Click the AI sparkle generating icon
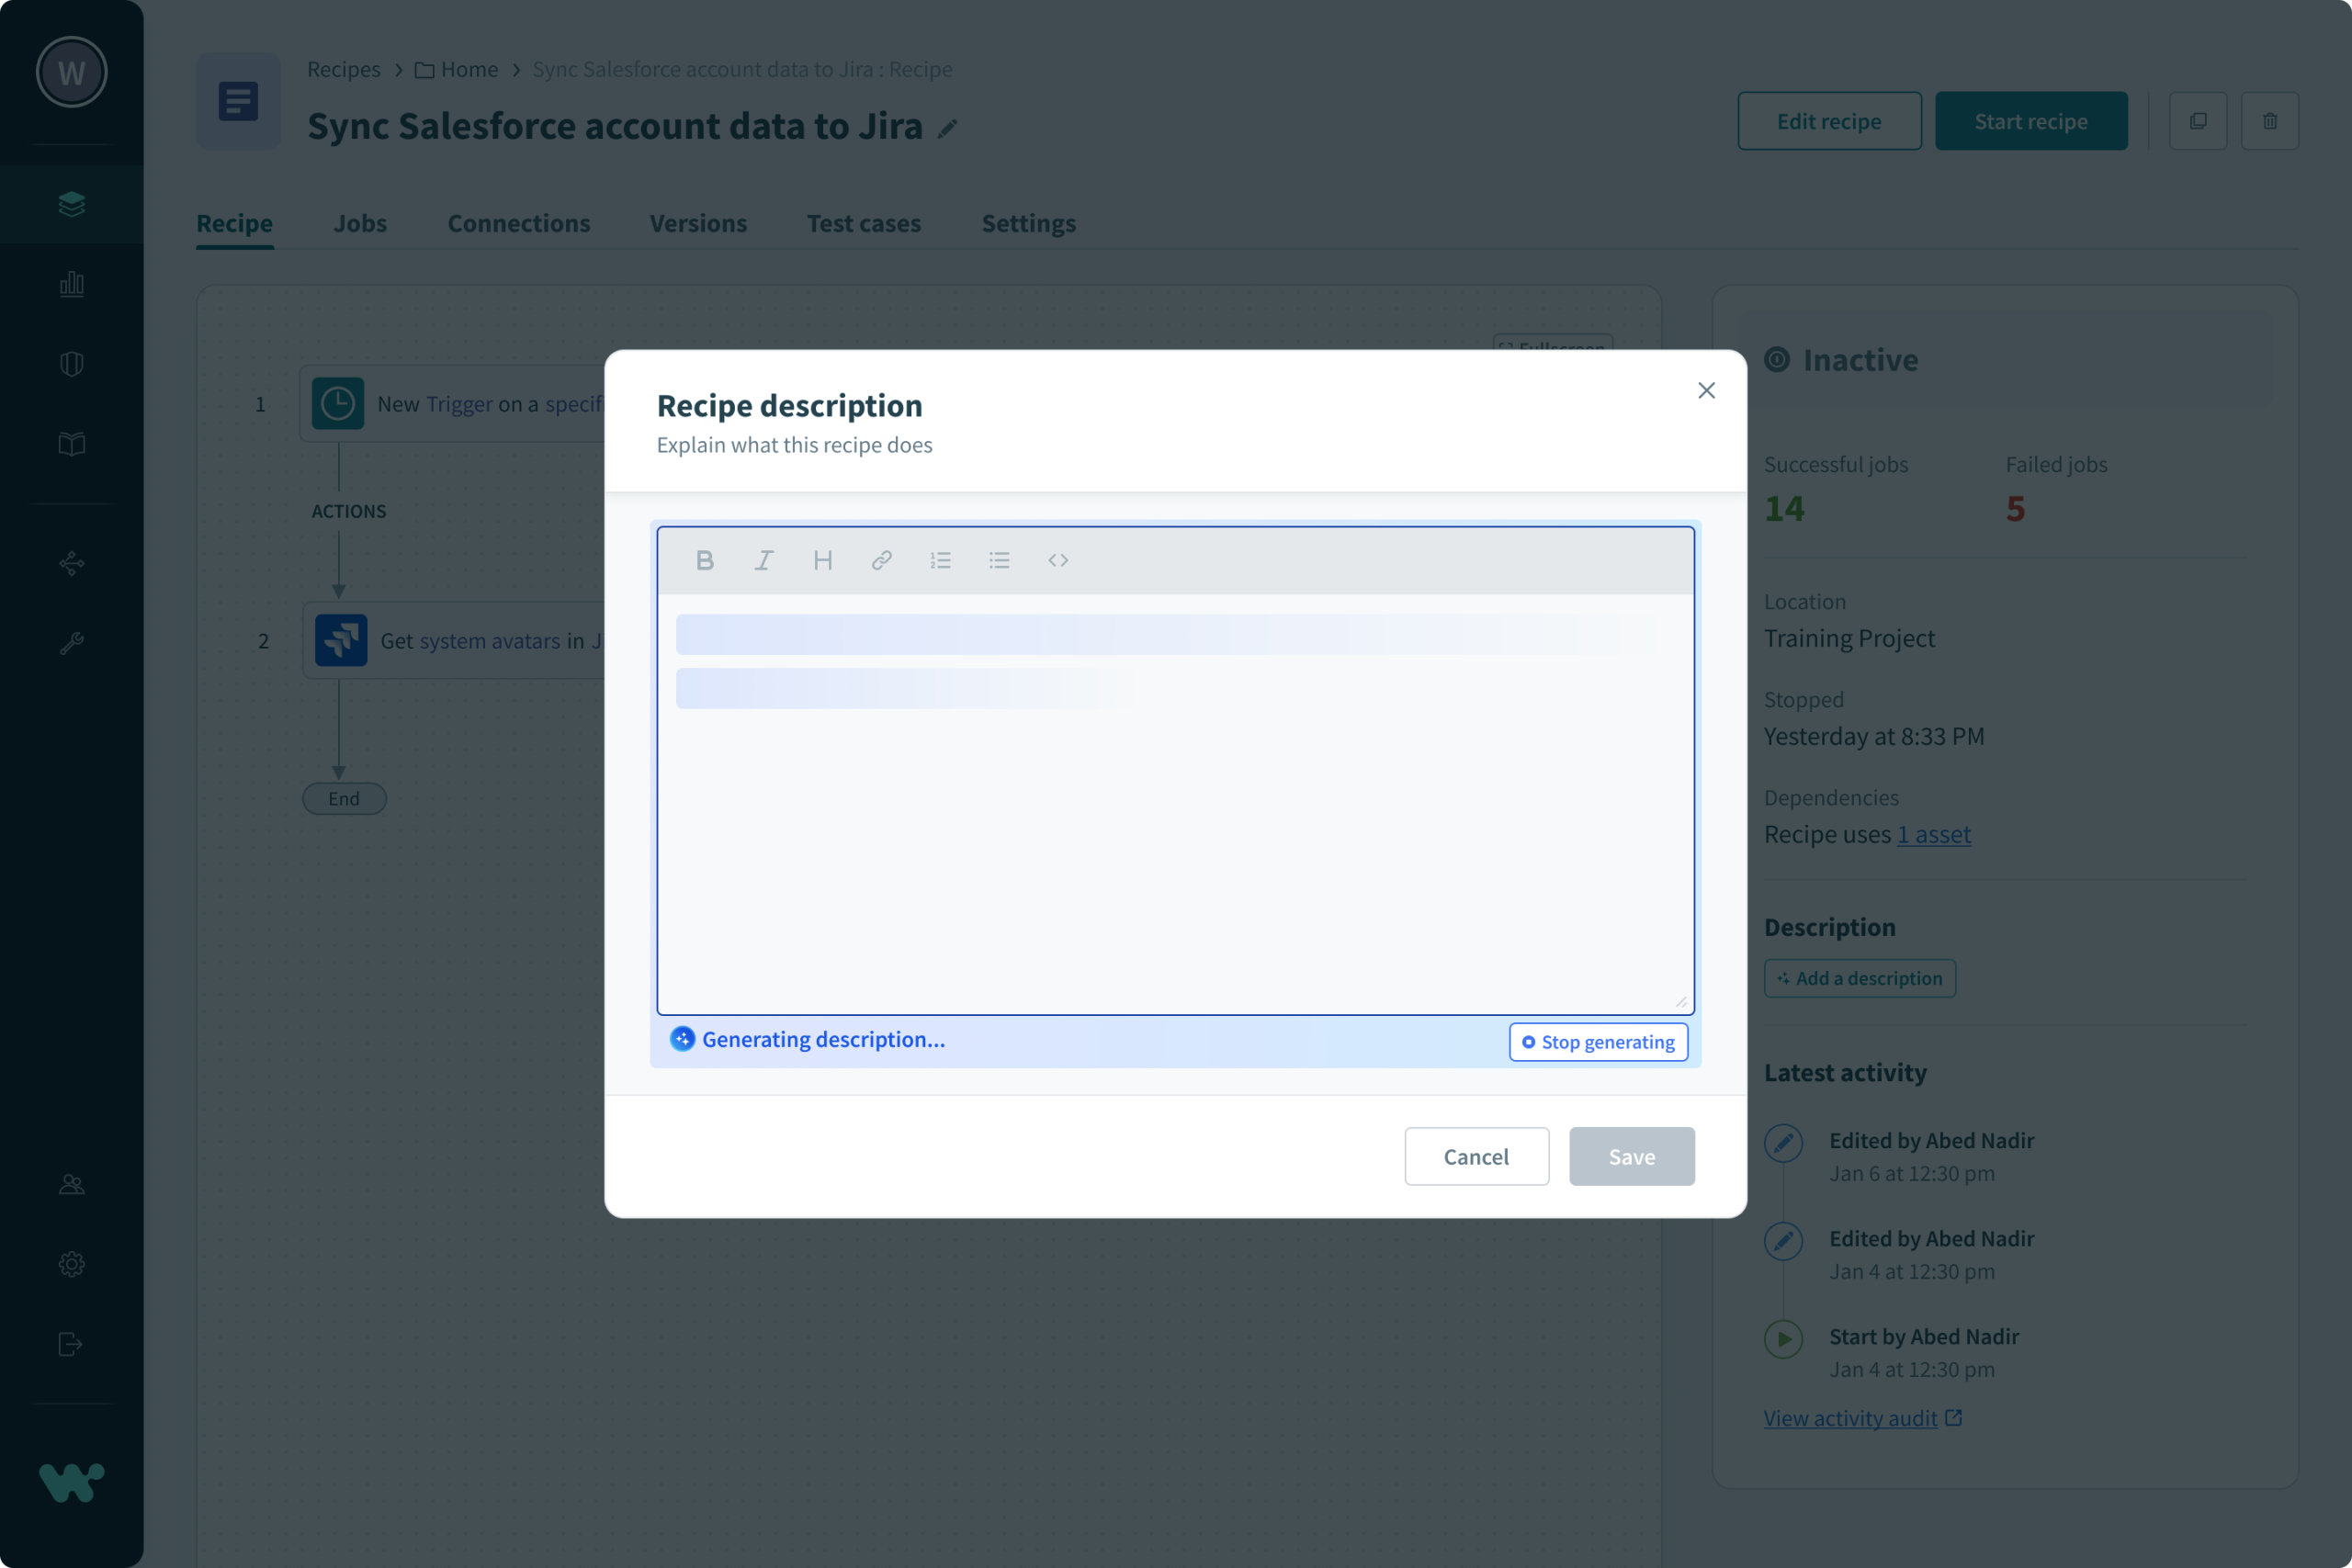Image resolution: width=2352 pixels, height=1568 pixels. point(682,1039)
